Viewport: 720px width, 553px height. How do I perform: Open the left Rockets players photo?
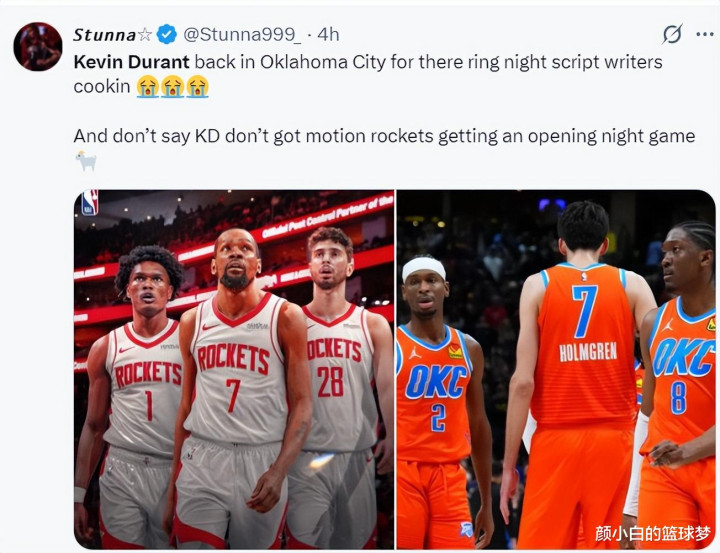point(234,369)
